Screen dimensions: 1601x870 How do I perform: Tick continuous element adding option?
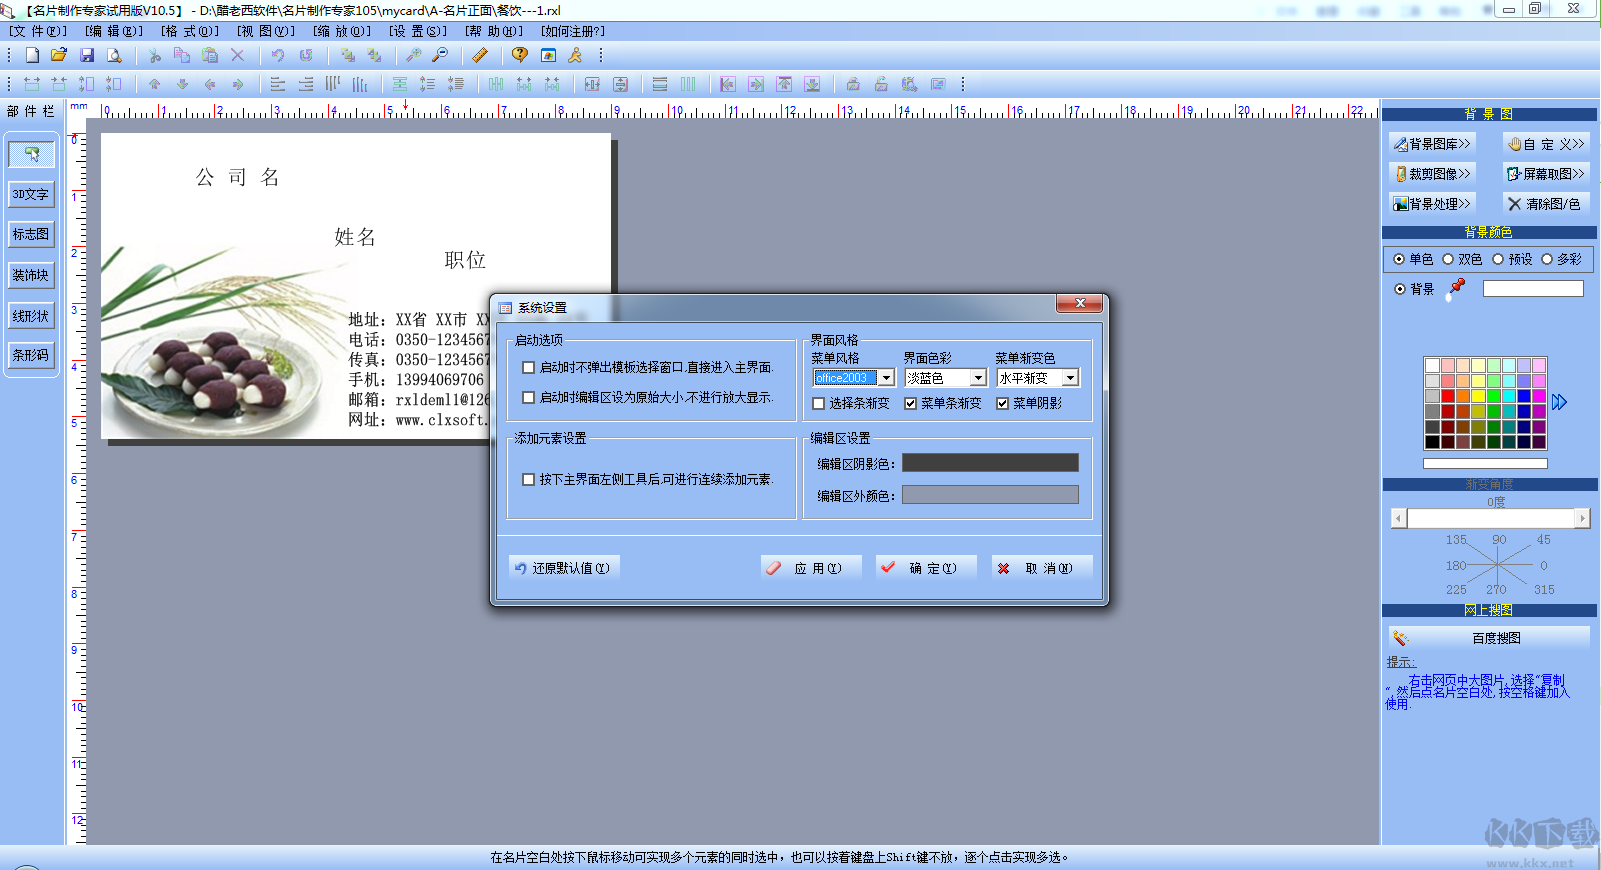coord(529,480)
